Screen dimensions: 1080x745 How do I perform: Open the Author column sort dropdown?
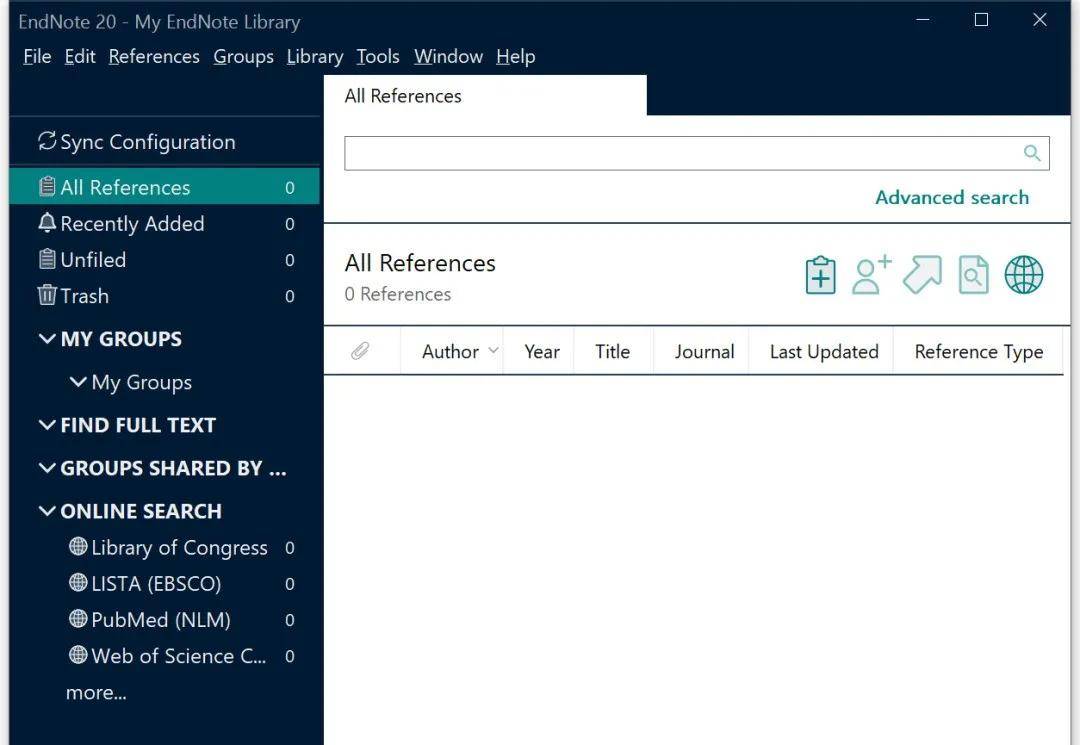click(493, 351)
